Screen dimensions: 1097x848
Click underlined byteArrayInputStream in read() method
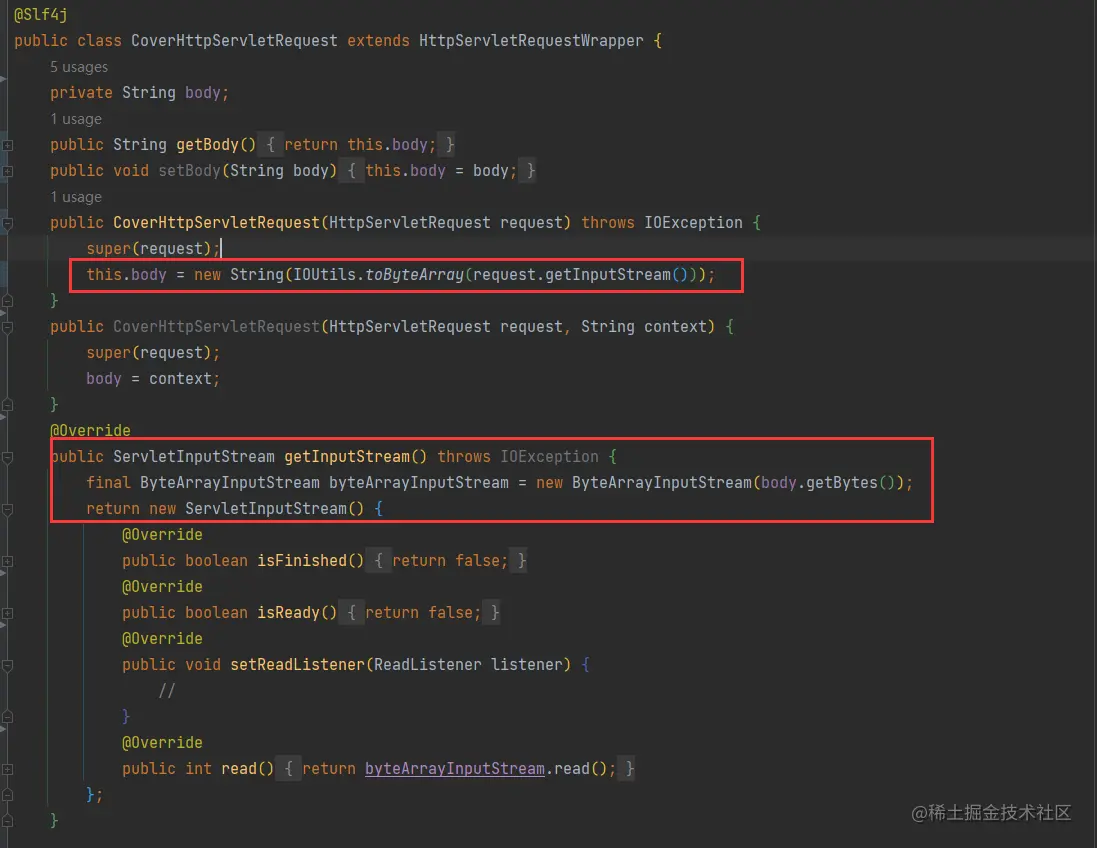(x=455, y=769)
